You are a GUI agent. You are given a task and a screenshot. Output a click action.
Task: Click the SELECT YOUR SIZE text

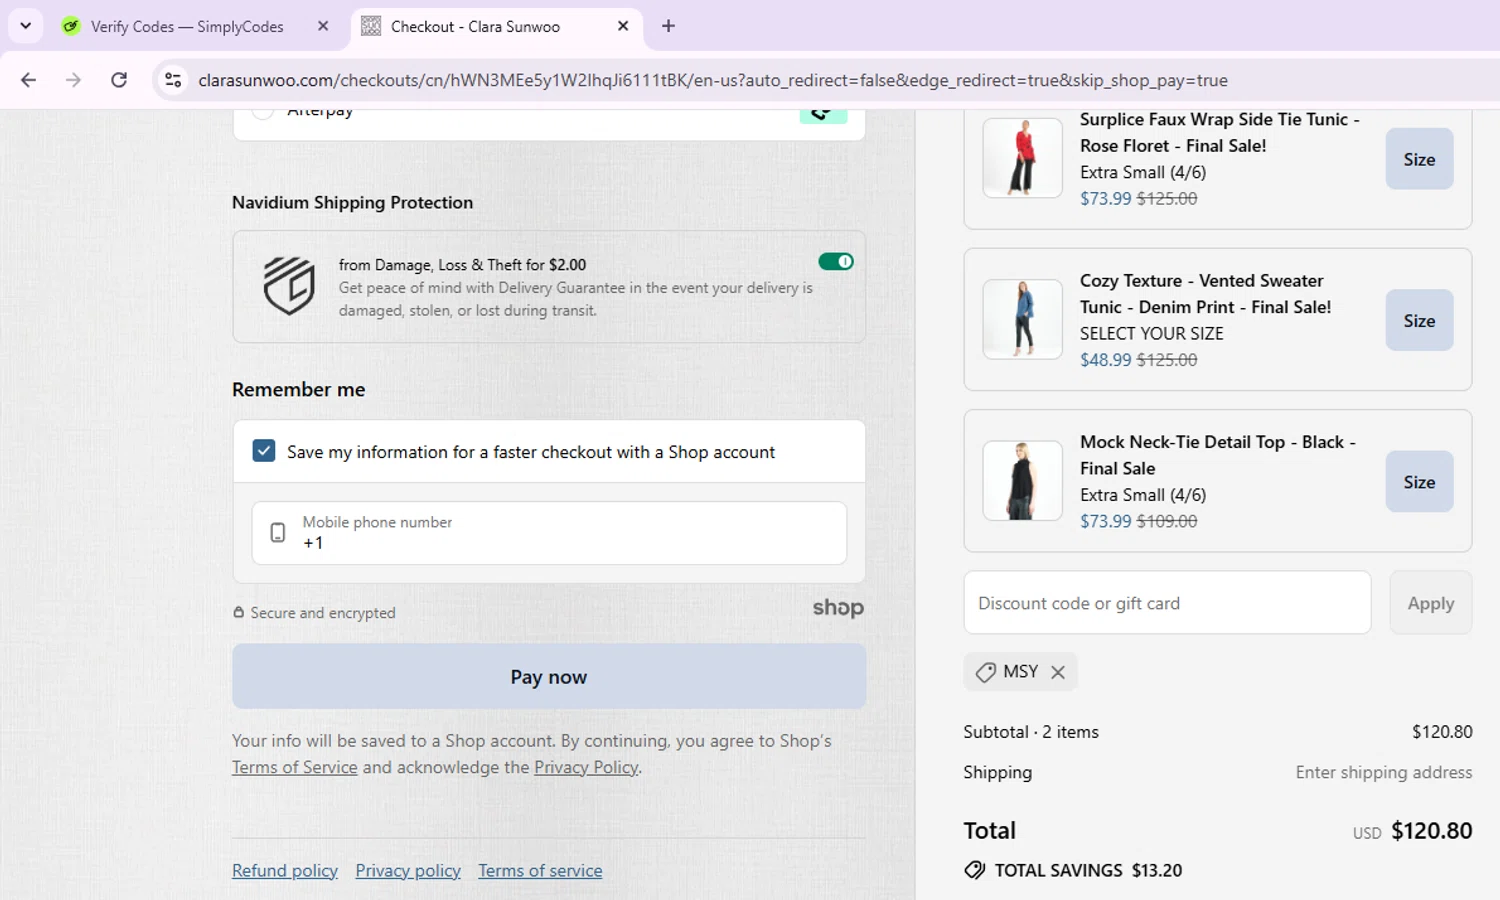point(1151,334)
